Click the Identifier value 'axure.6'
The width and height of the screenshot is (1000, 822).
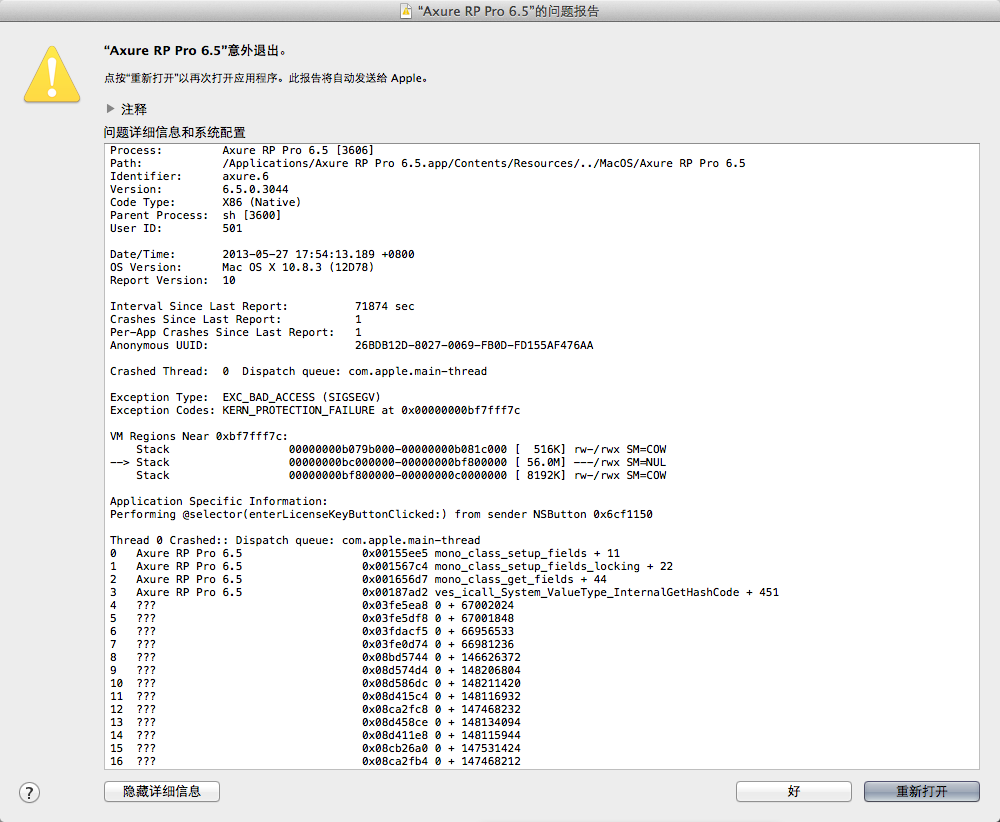point(246,177)
